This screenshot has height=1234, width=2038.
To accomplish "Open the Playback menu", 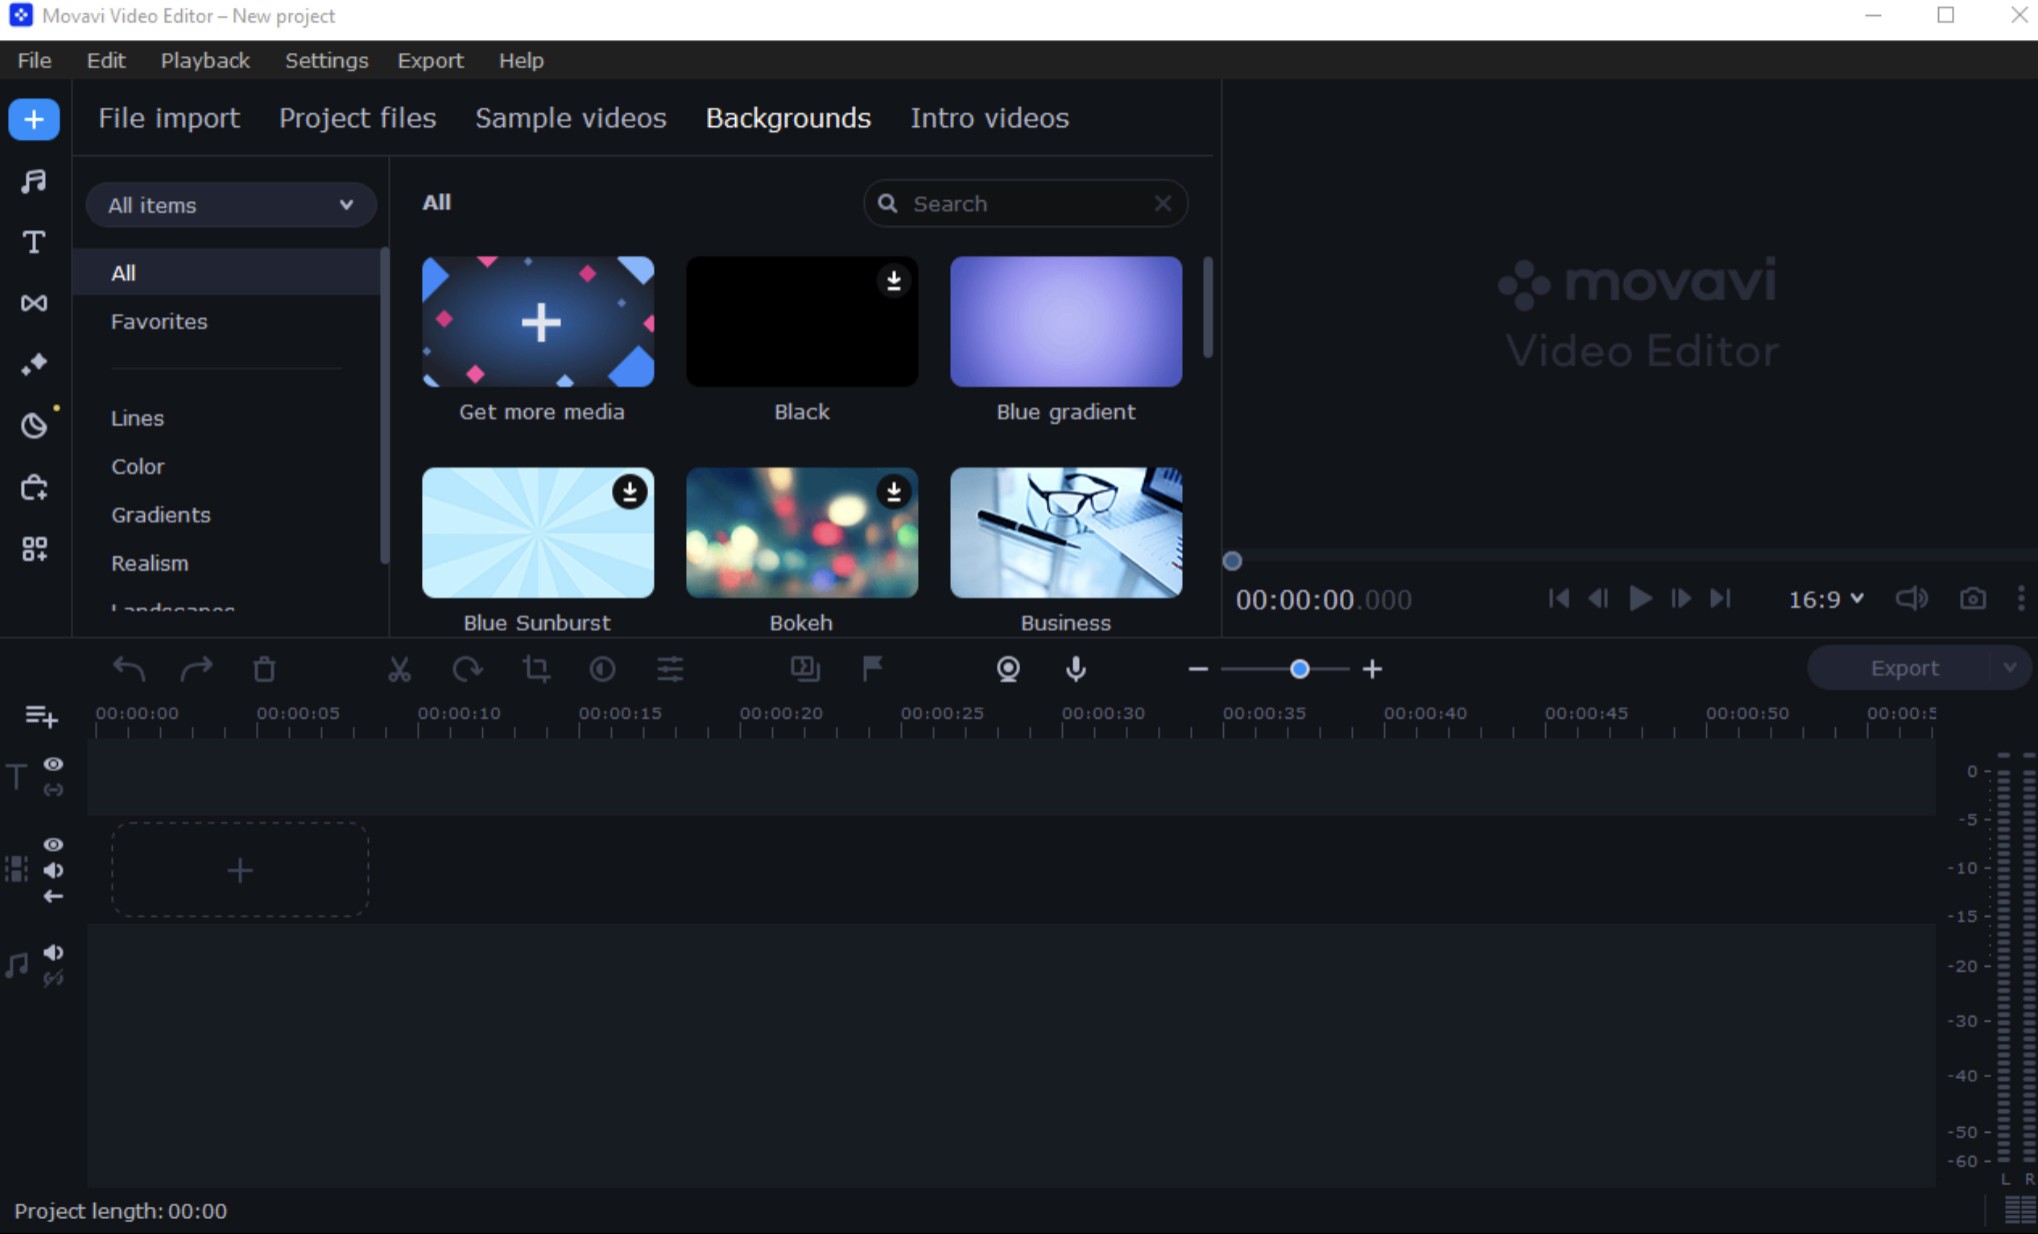I will click(205, 60).
